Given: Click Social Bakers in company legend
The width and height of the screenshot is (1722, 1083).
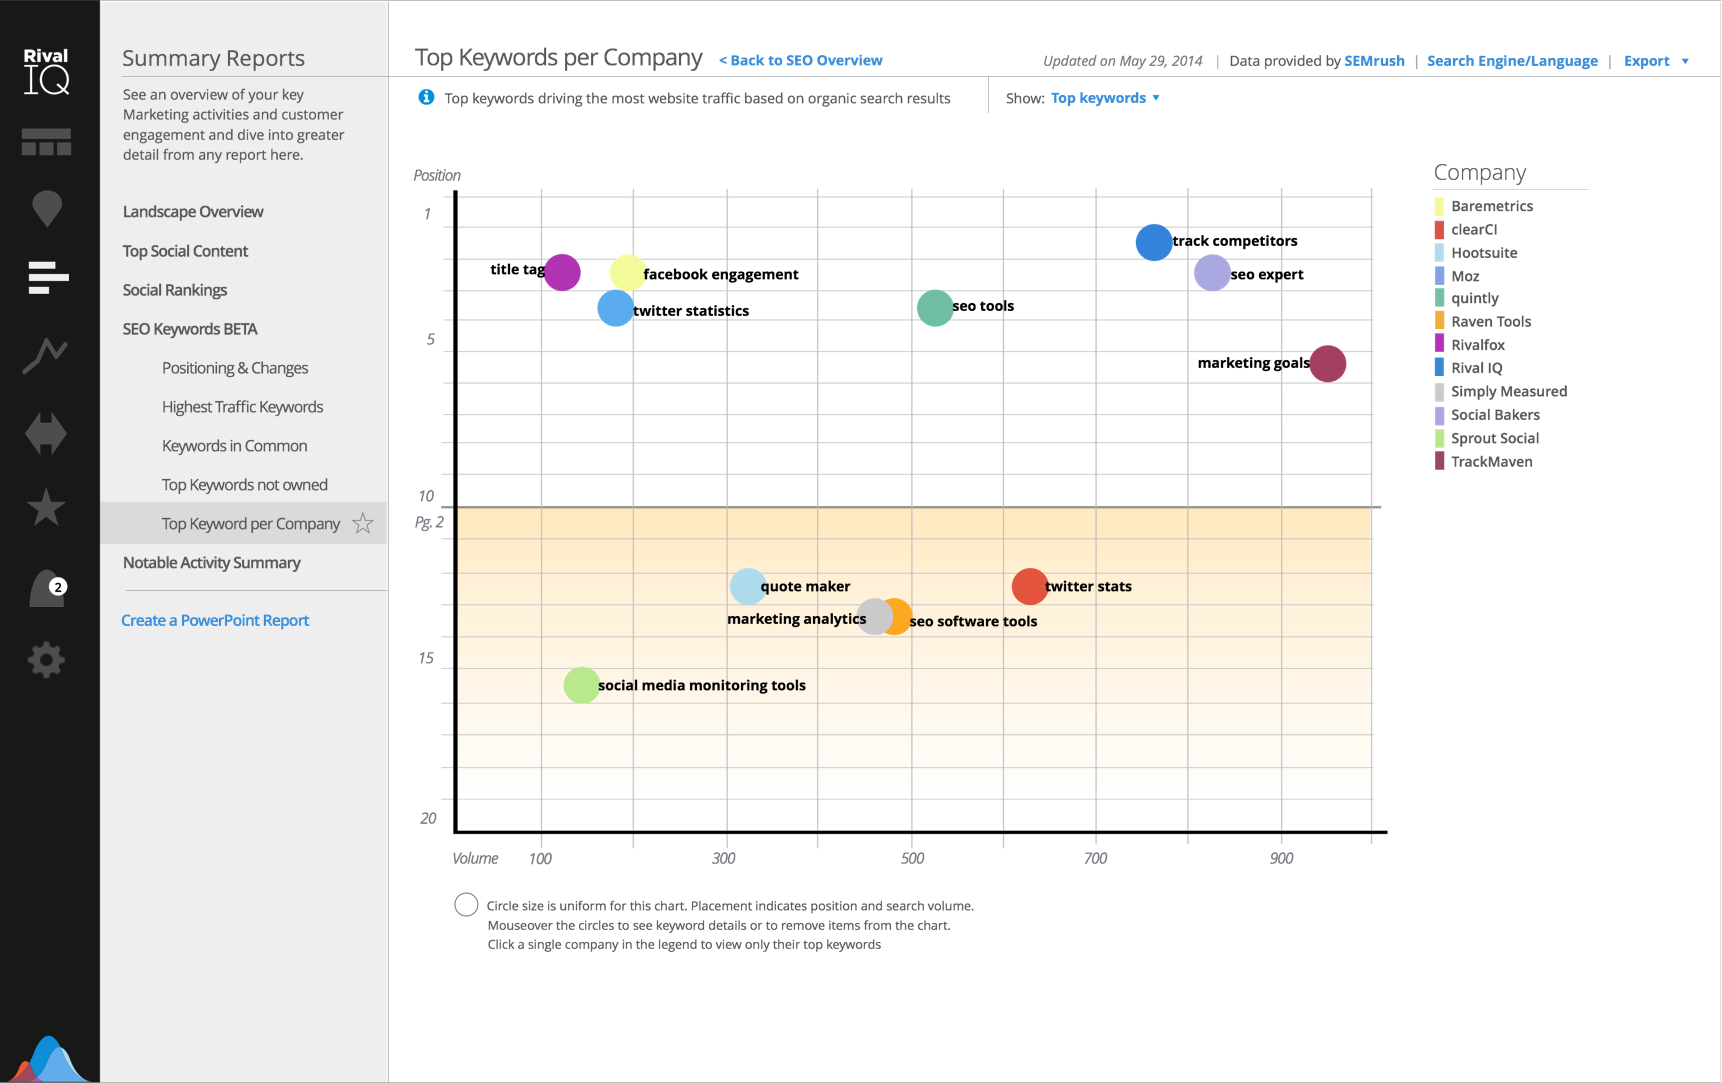Looking at the screenshot, I should coord(1495,415).
